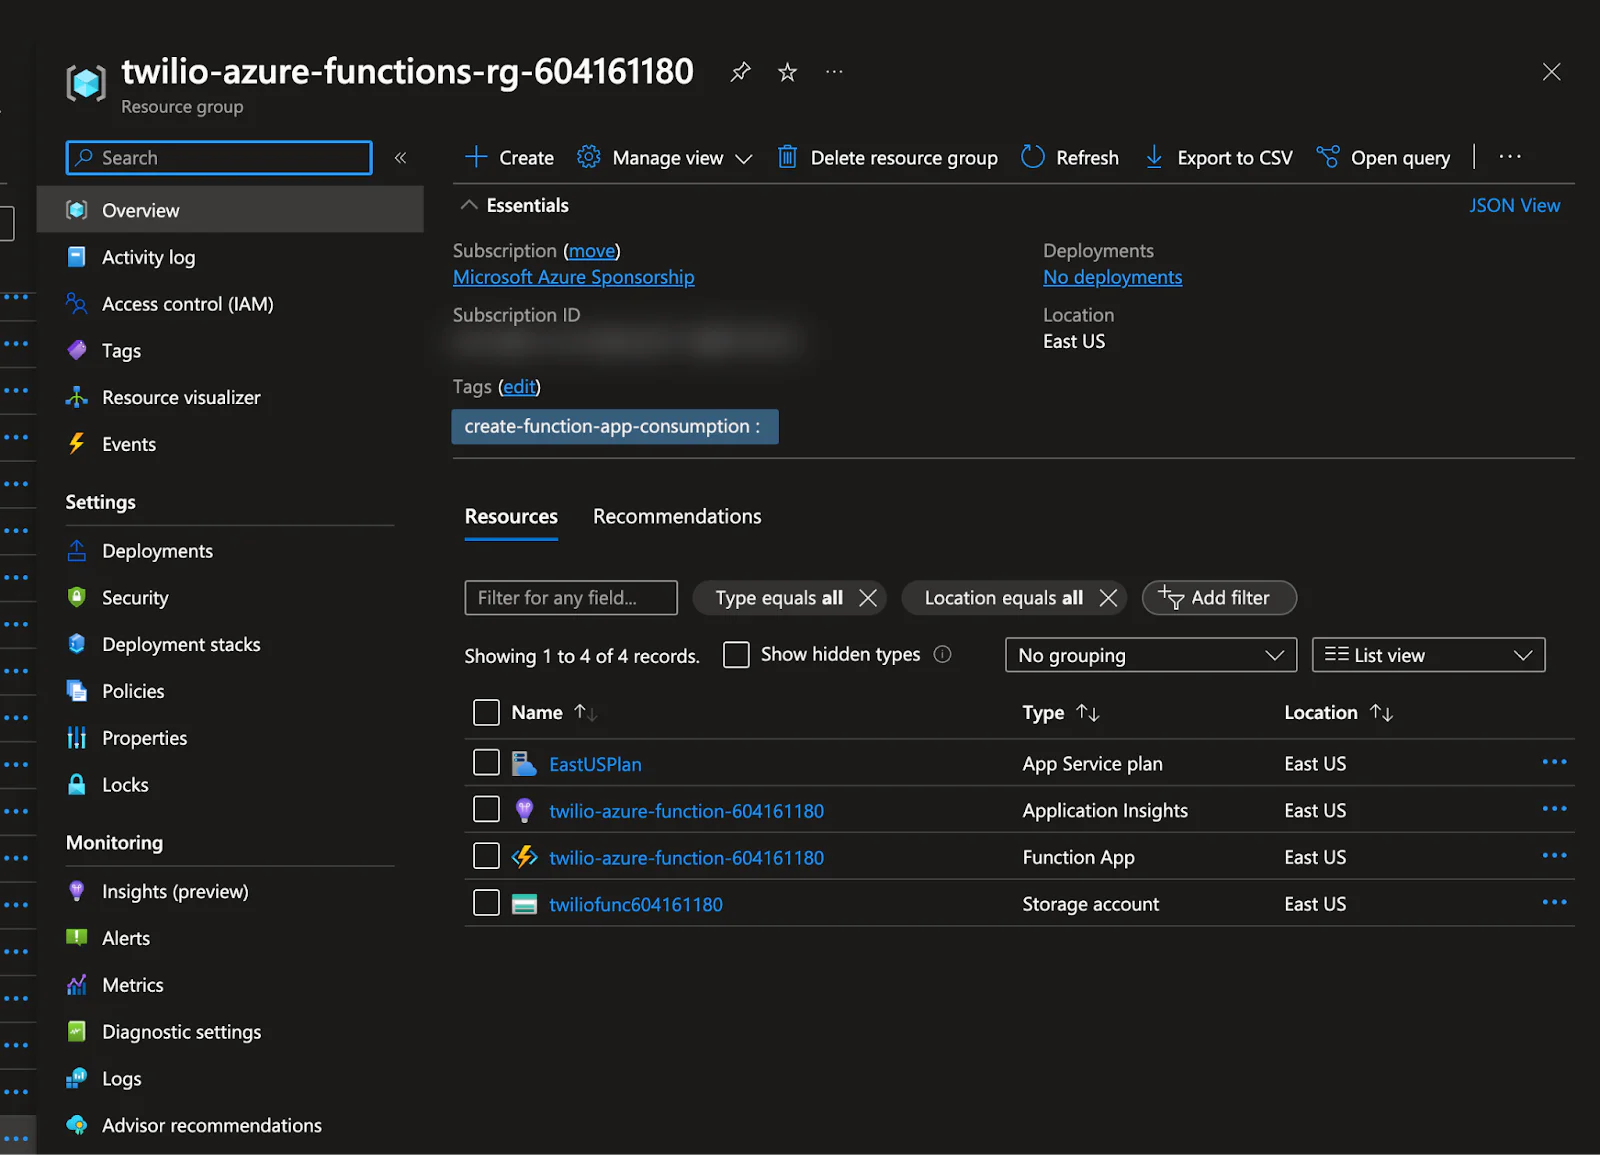The image size is (1600, 1155).
Task: Enable Show hidden types checkbox
Action: tap(736, 655)
